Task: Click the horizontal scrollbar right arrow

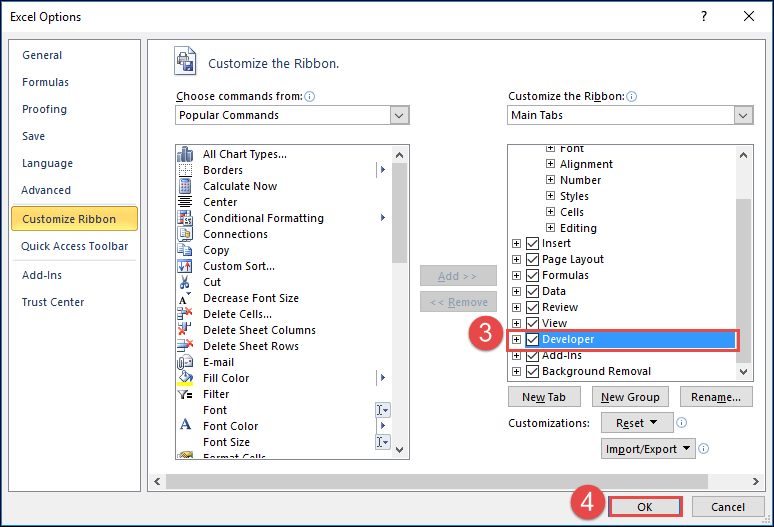Action: tap(755, 481)
